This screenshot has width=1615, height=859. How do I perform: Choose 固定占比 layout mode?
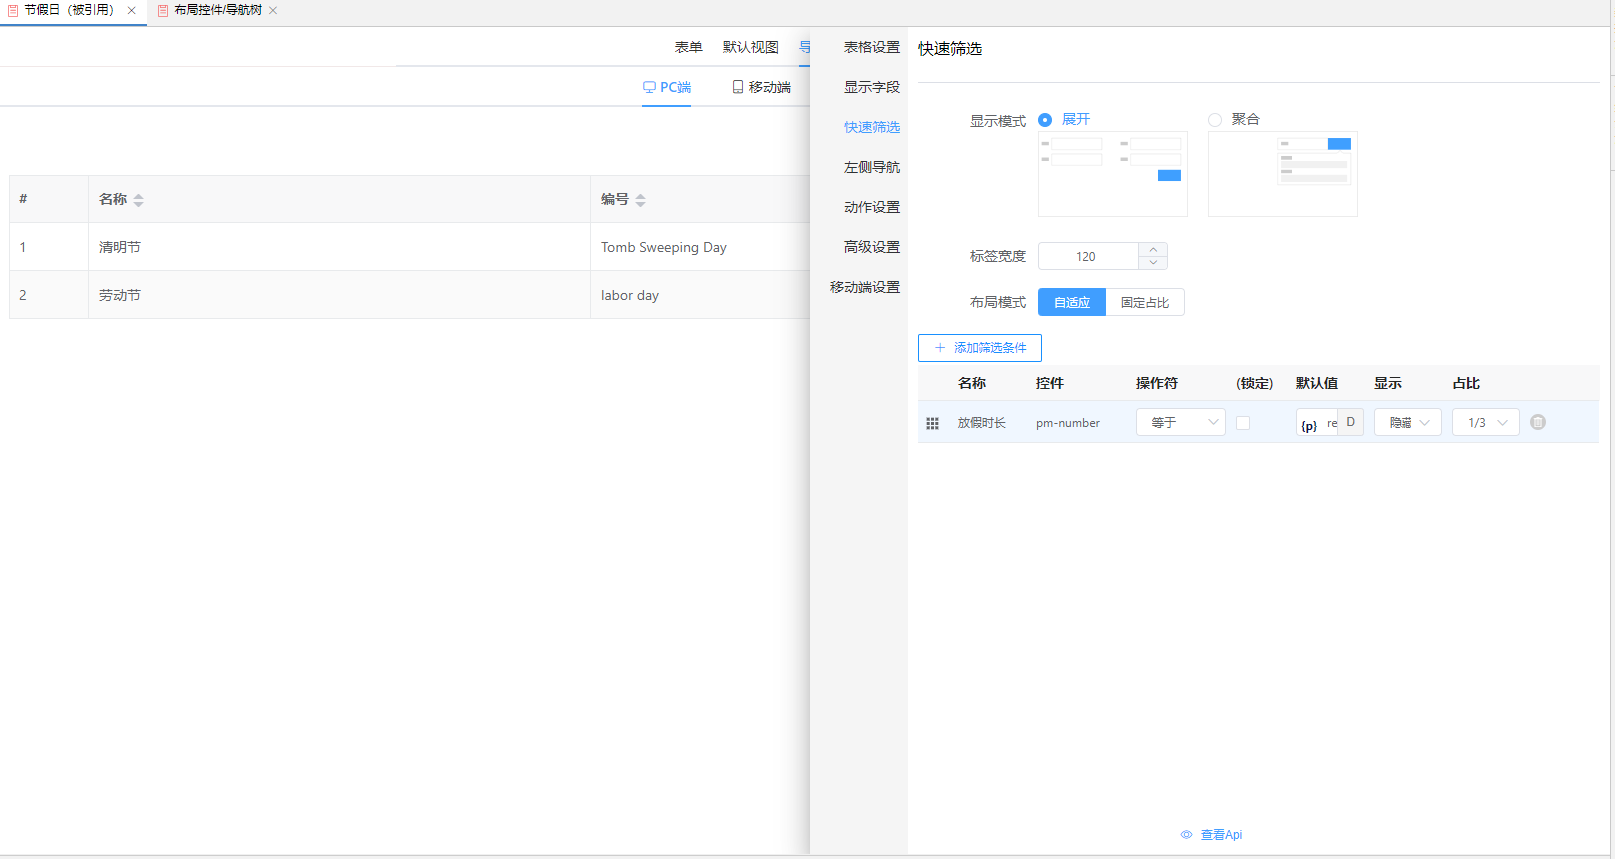coord(1145,302)
